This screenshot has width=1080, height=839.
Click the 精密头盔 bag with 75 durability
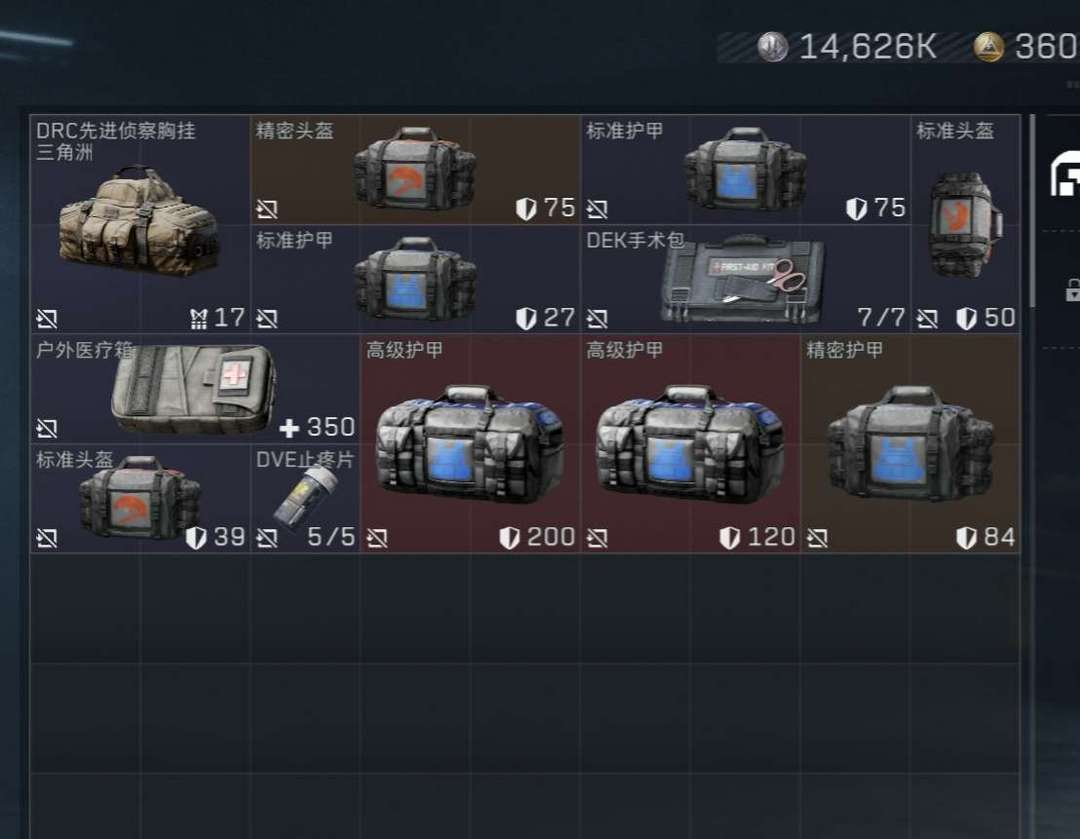[415, 169]
